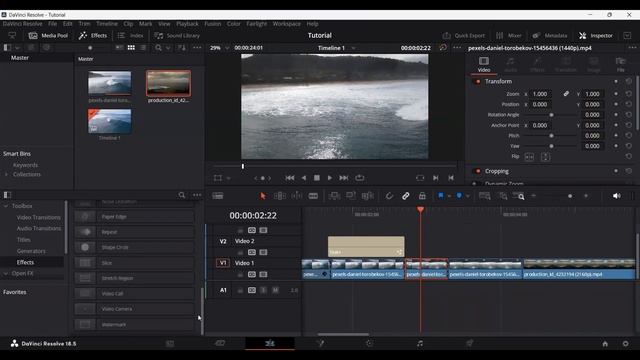Select the Blade Edit Mode tool
The height and width of the screenshot is (360, 640).
point(313,196)
